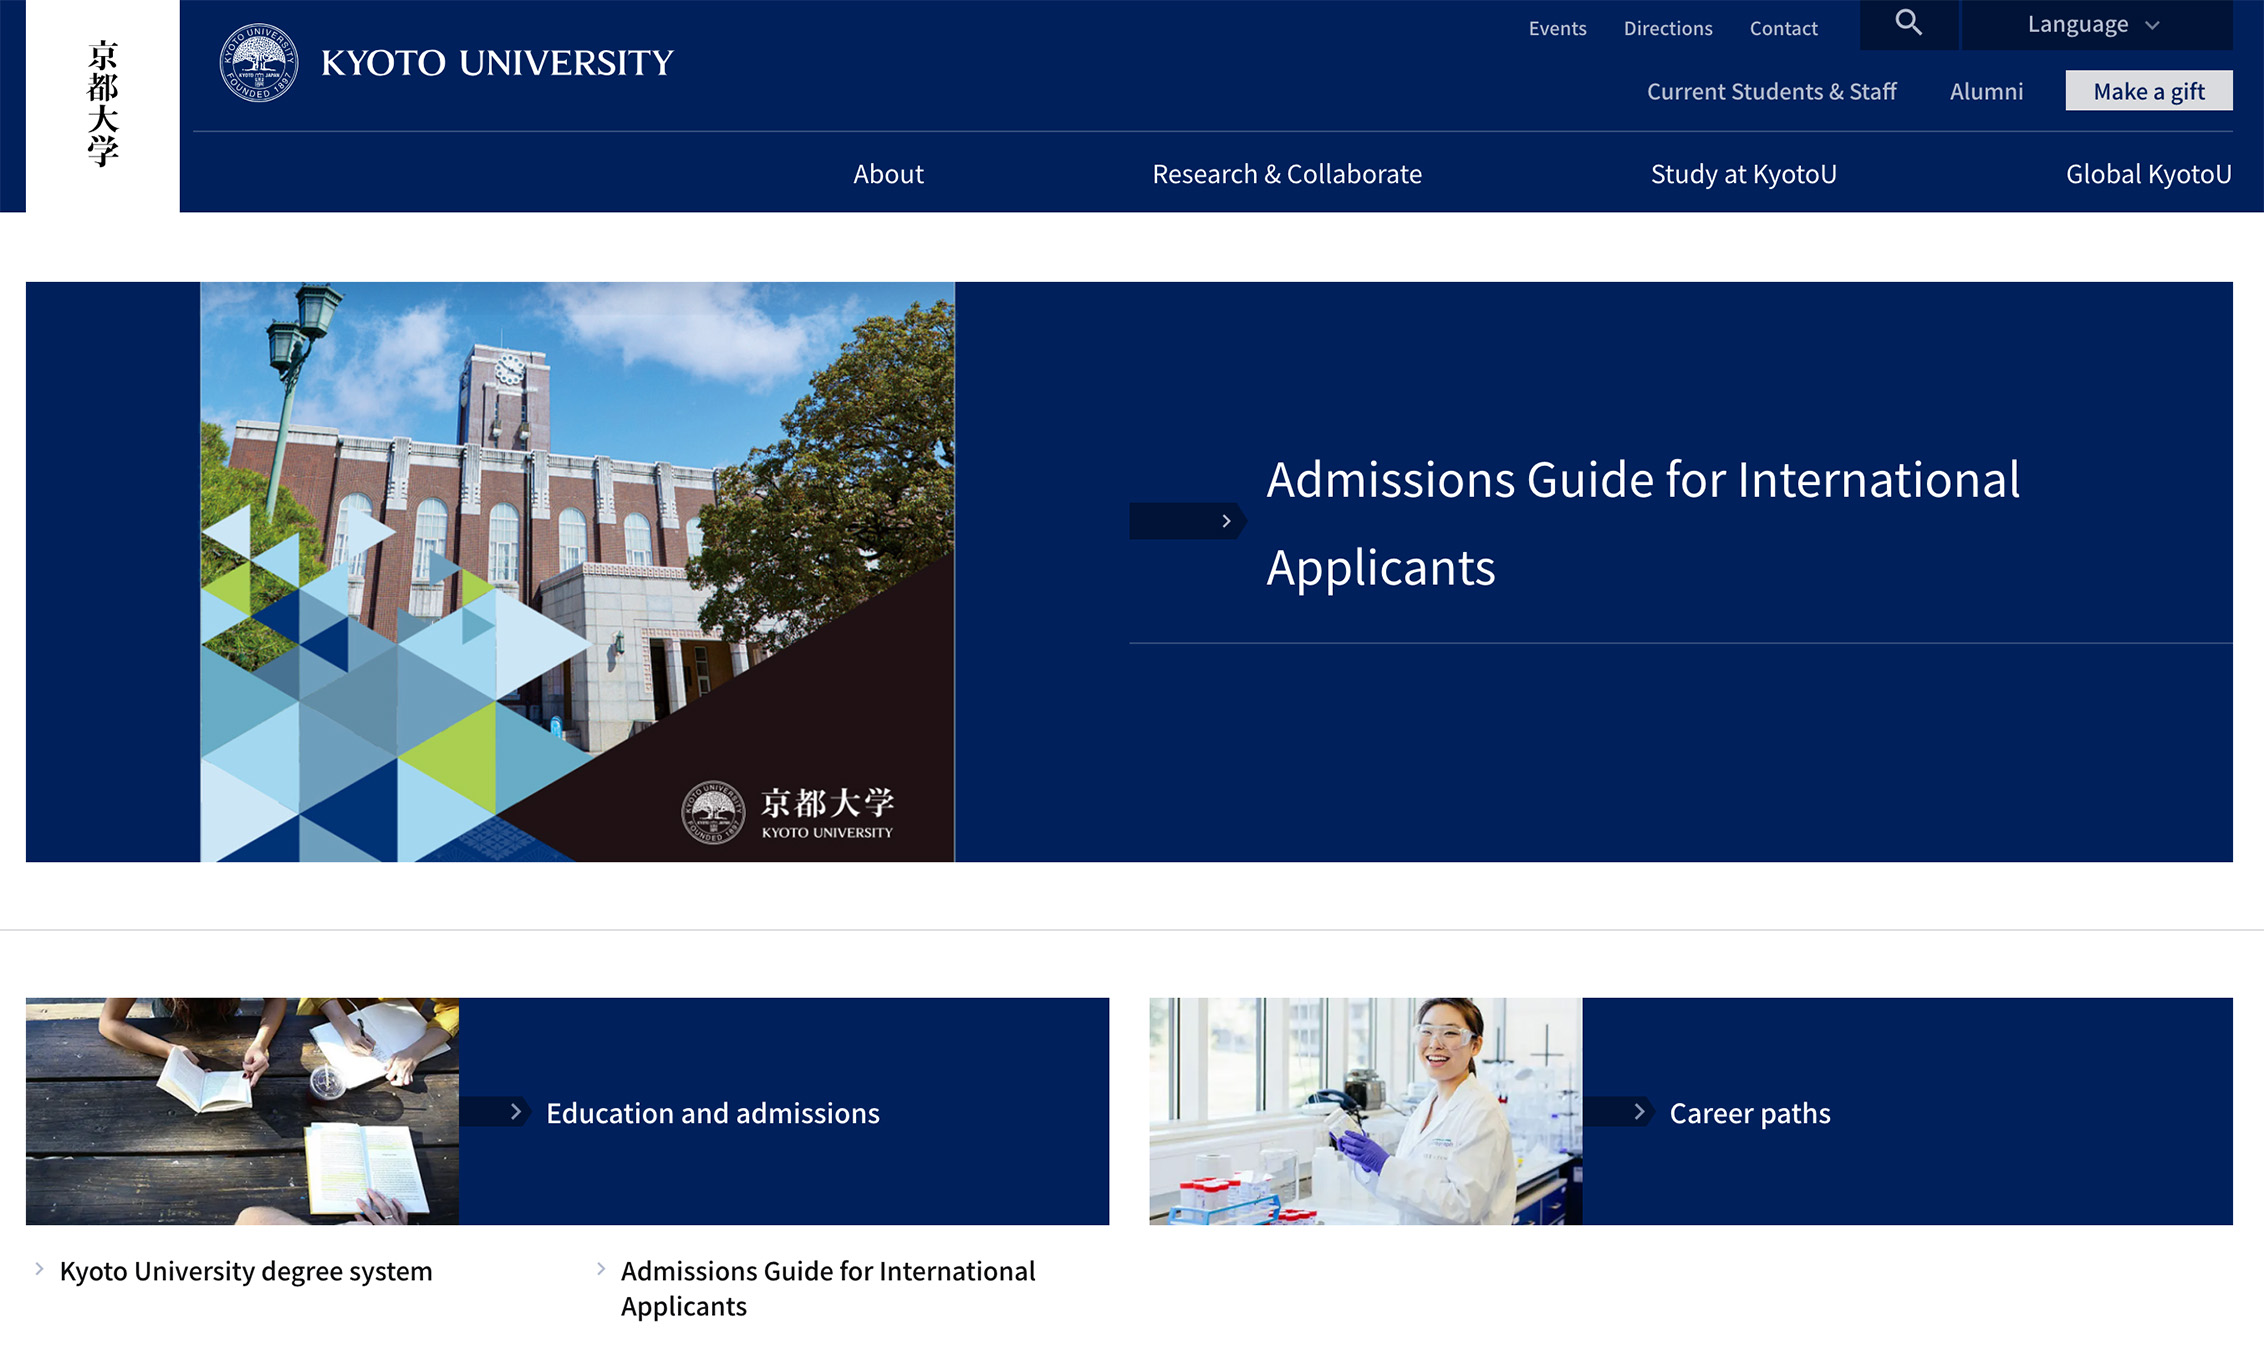Open Current Students & Staff link
Viewport: 2264px width, 1349px height.
click(1771, 91)
